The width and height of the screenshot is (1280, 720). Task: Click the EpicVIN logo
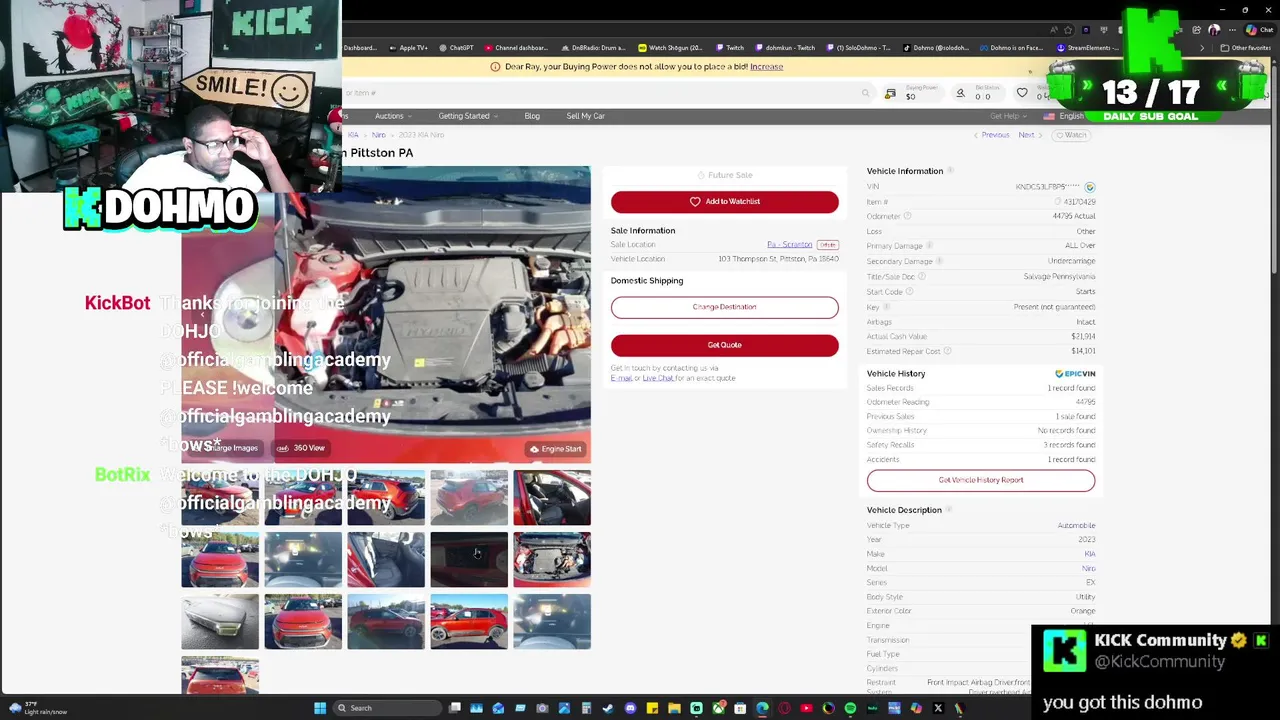pos(1075,373)
